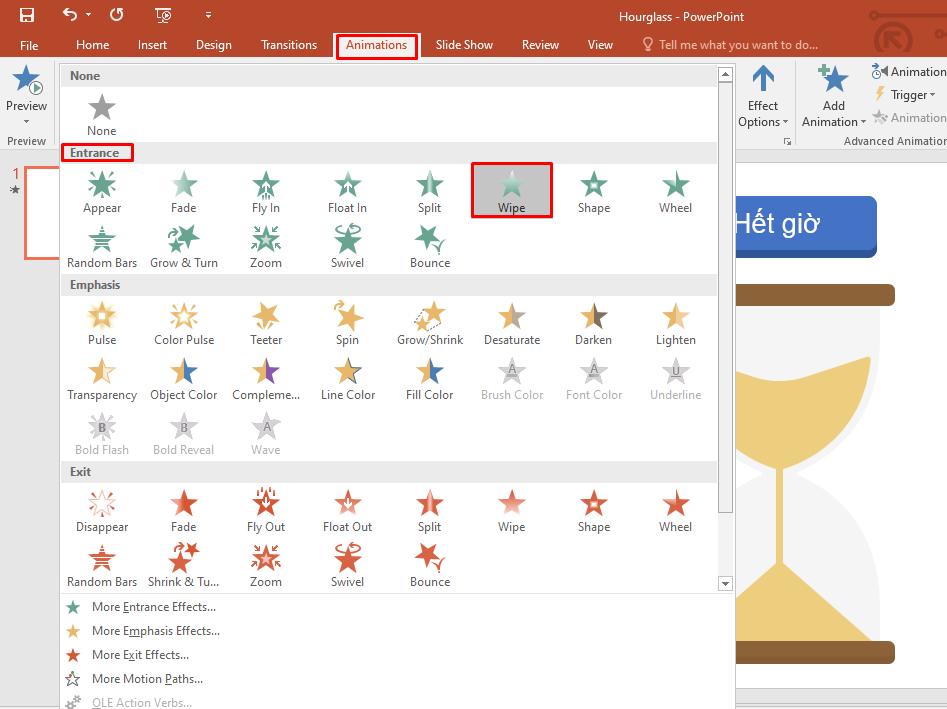Open More Entrance Effects dialog
This screenshot has width=947, height=709.
click(x=153, y=607)
